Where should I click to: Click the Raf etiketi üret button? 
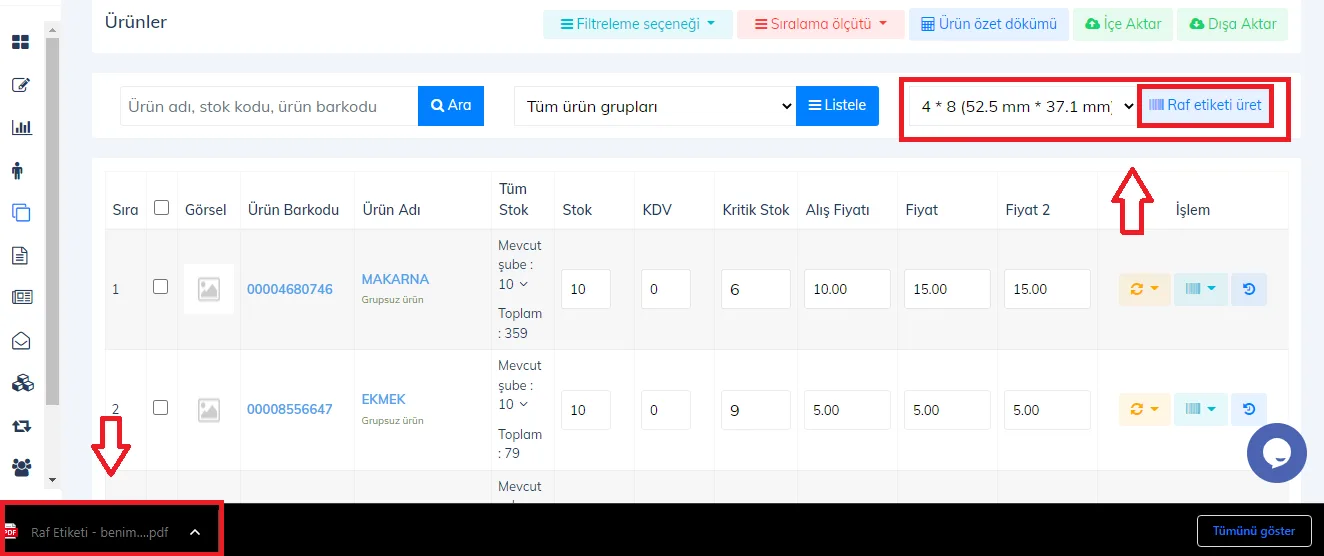tap(1206, 105)
